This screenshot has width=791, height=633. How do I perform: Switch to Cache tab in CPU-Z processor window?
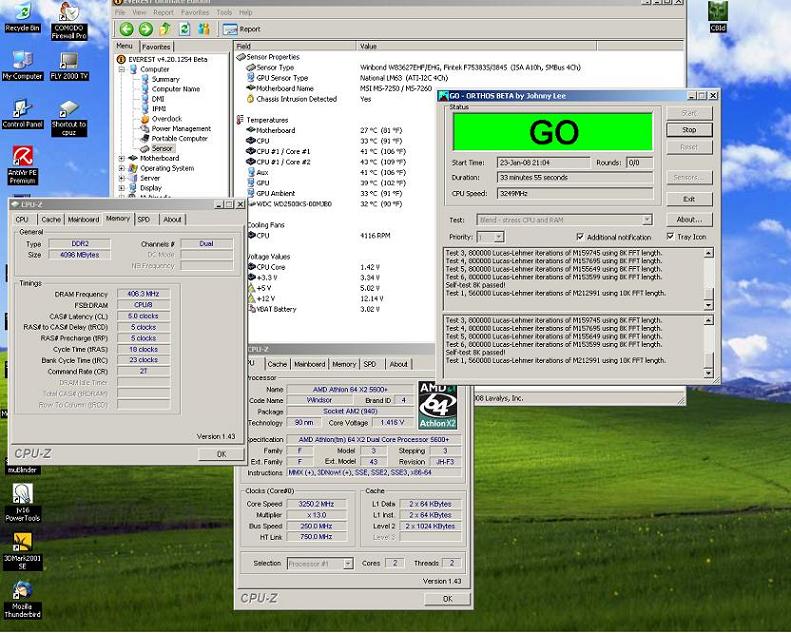point(277,364)
